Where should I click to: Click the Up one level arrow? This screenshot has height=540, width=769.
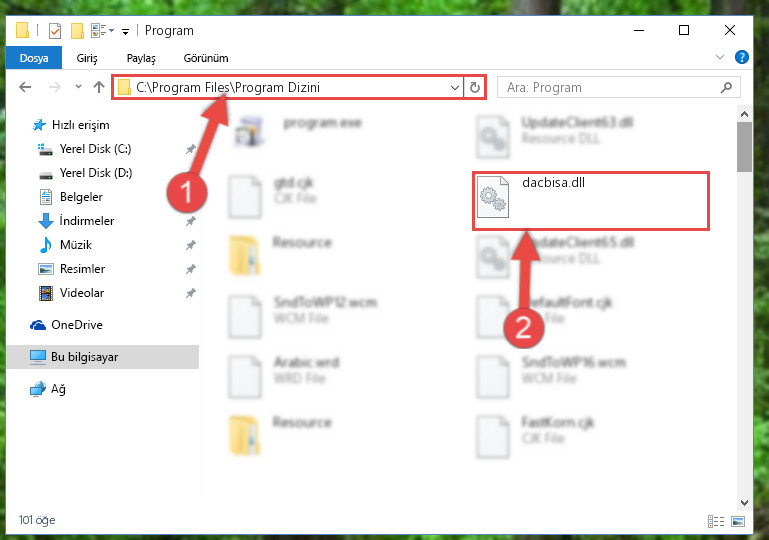pyautogui.click(x=99, y=87)
